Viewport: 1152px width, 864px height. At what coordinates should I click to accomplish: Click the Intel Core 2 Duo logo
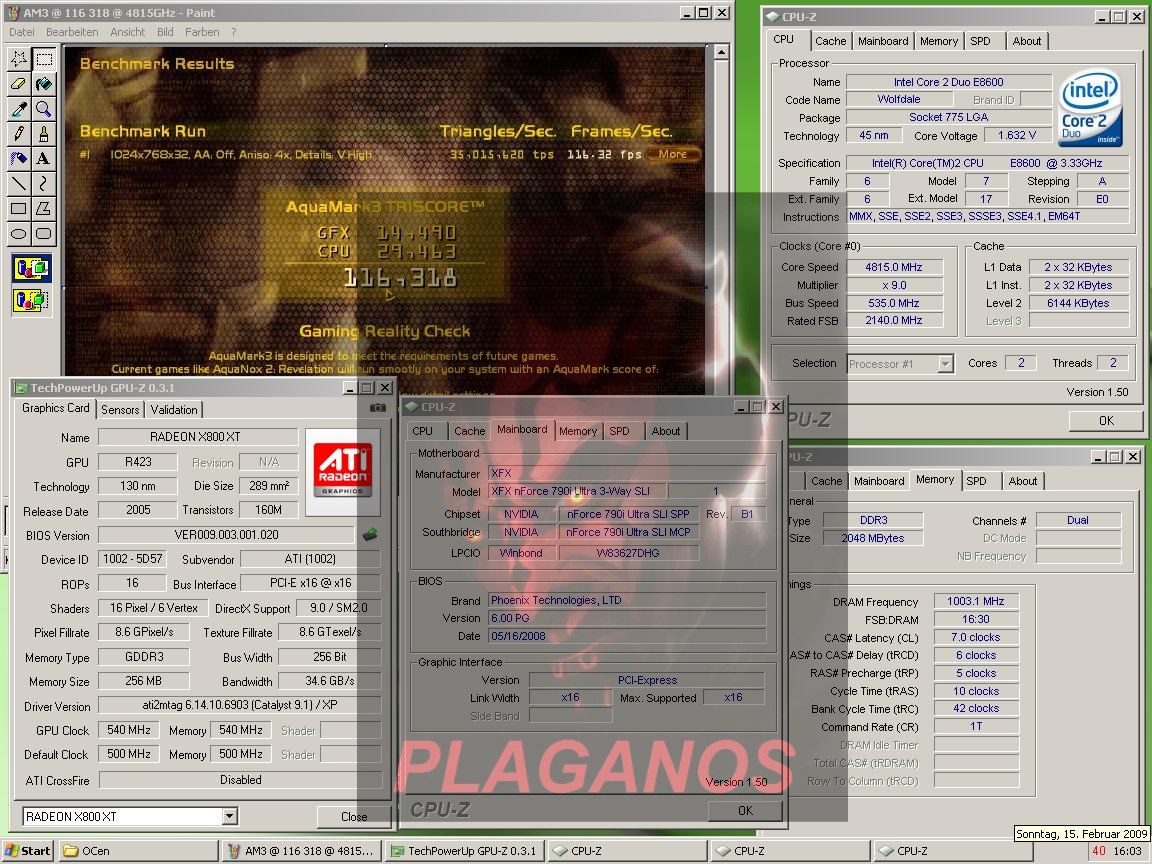(1090, 108)
